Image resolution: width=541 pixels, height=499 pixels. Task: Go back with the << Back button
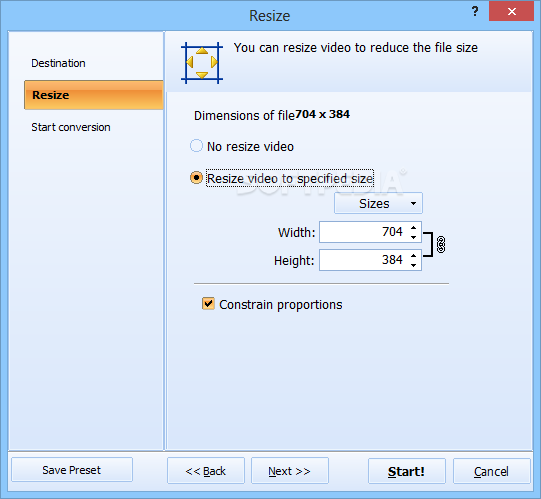click(x=206, y=471)
